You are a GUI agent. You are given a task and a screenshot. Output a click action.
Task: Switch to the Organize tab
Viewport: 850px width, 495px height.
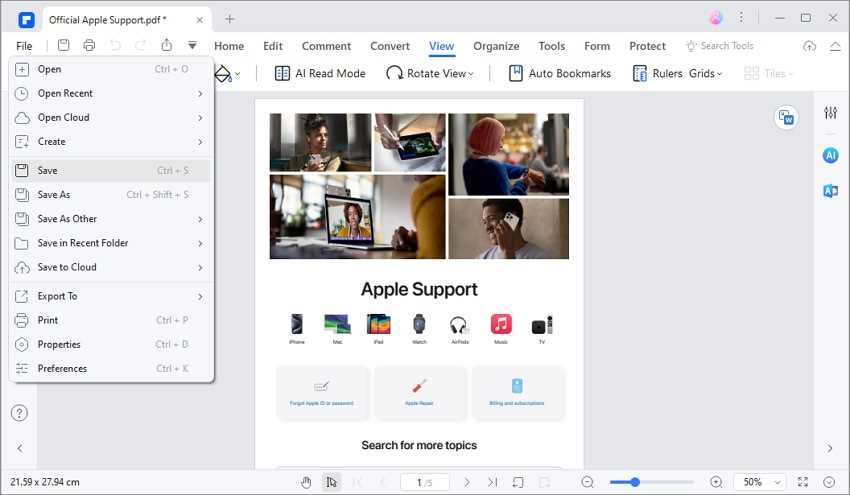(x=496, y=46)
